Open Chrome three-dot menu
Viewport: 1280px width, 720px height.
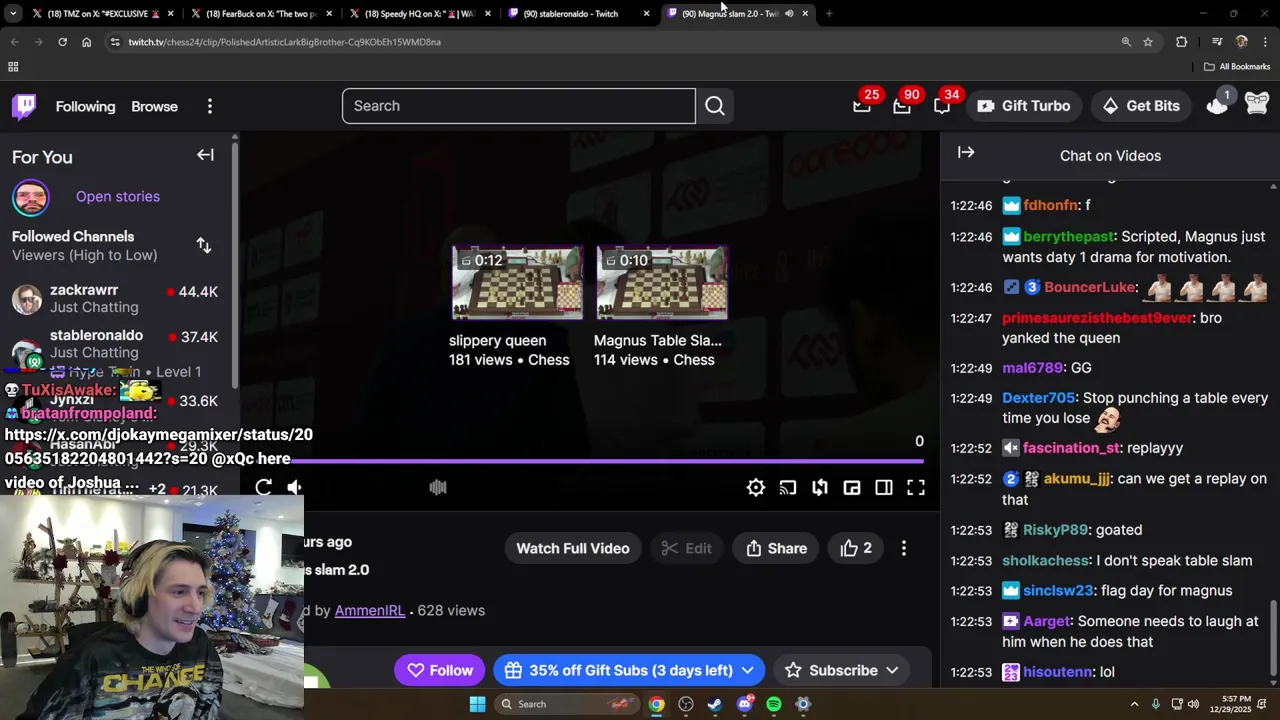pos(1266,42)
